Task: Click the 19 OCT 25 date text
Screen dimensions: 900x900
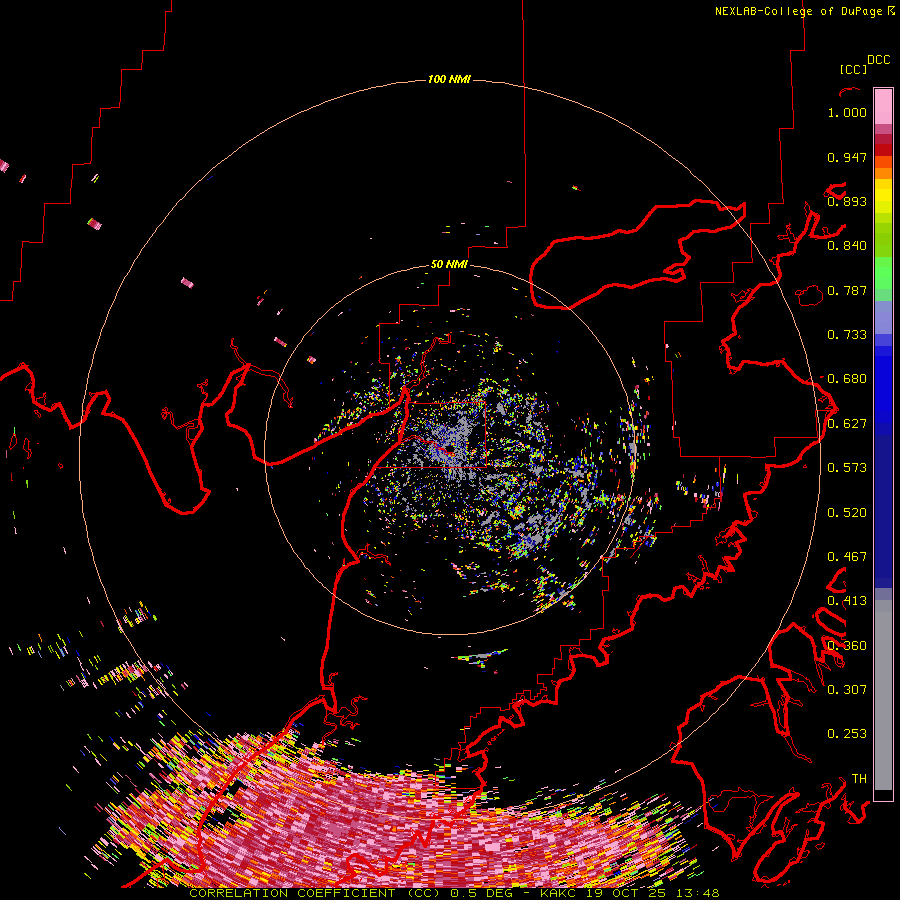Action: pos(626,893)
